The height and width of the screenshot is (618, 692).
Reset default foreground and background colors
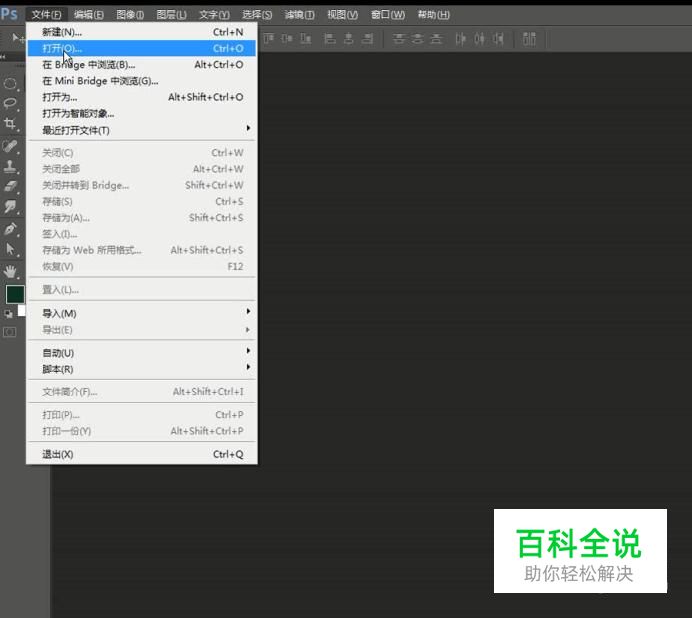8,314
